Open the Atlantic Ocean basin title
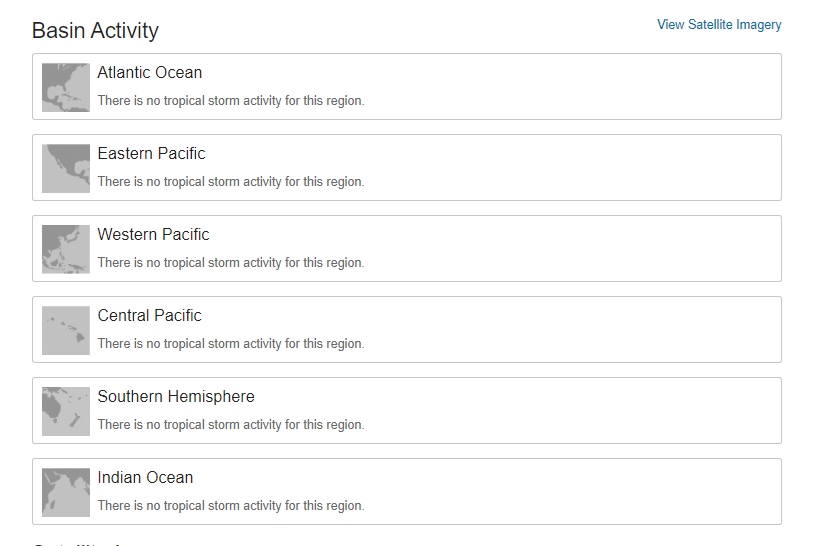Viewport: 833px width, 546px height. (150, 73)
